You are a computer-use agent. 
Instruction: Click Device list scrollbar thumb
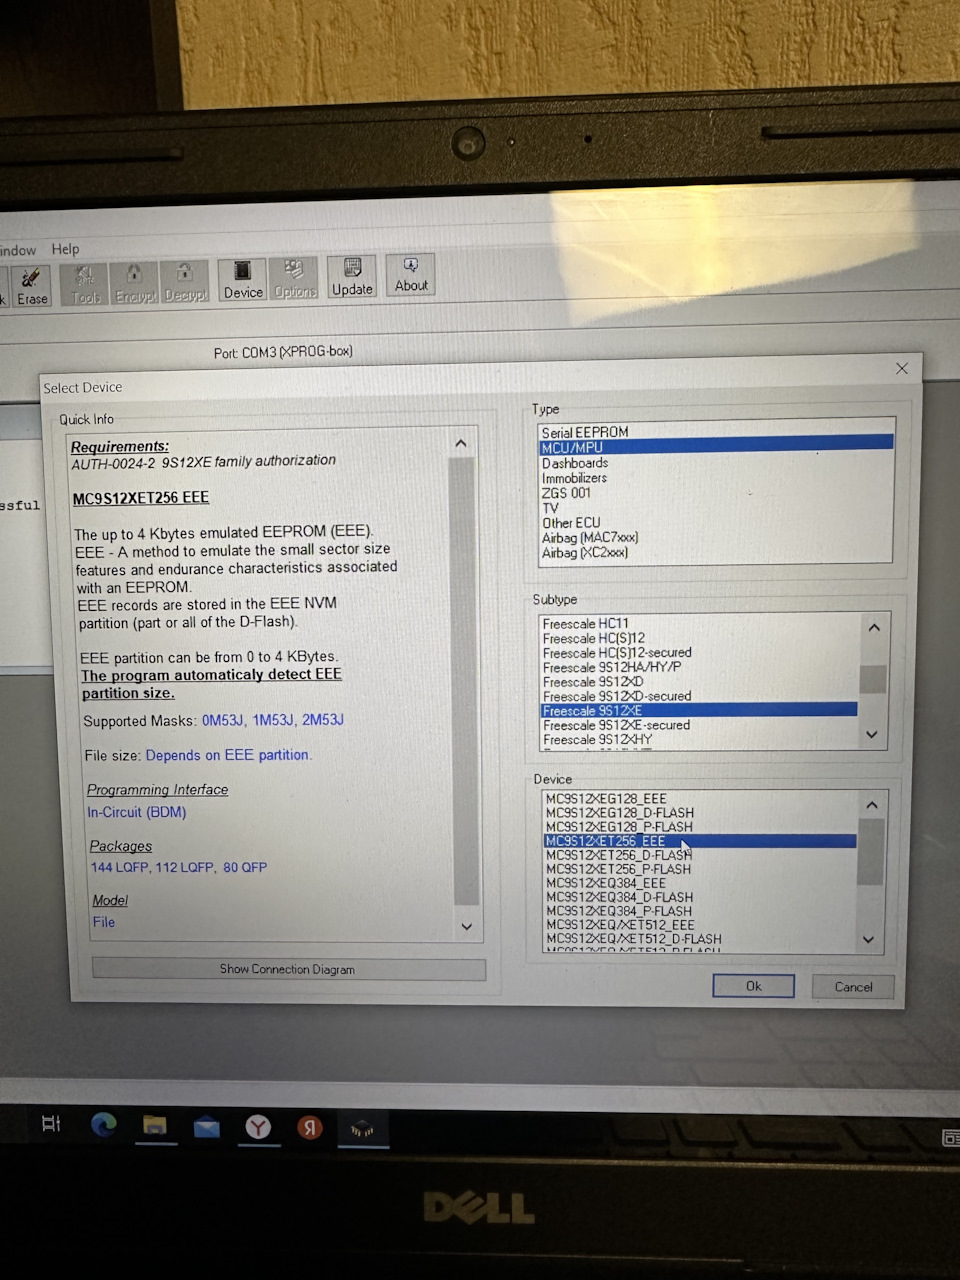pos(870,852)
